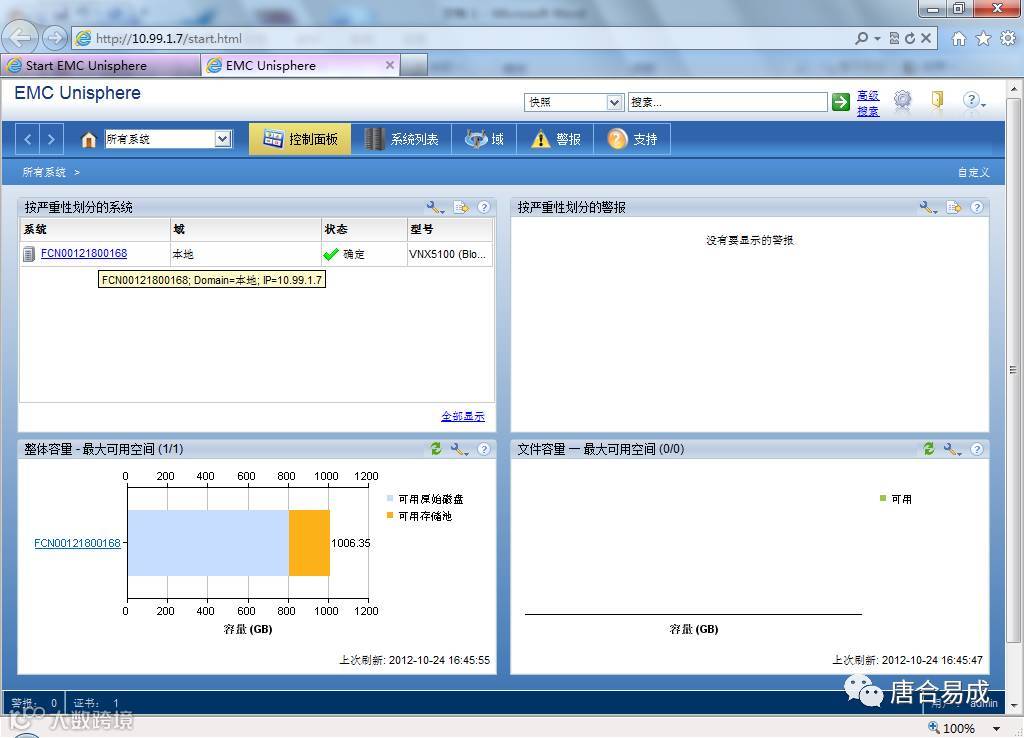Click the green search go arrow
Screen dimensions: 1024x738
coord(840,102)
